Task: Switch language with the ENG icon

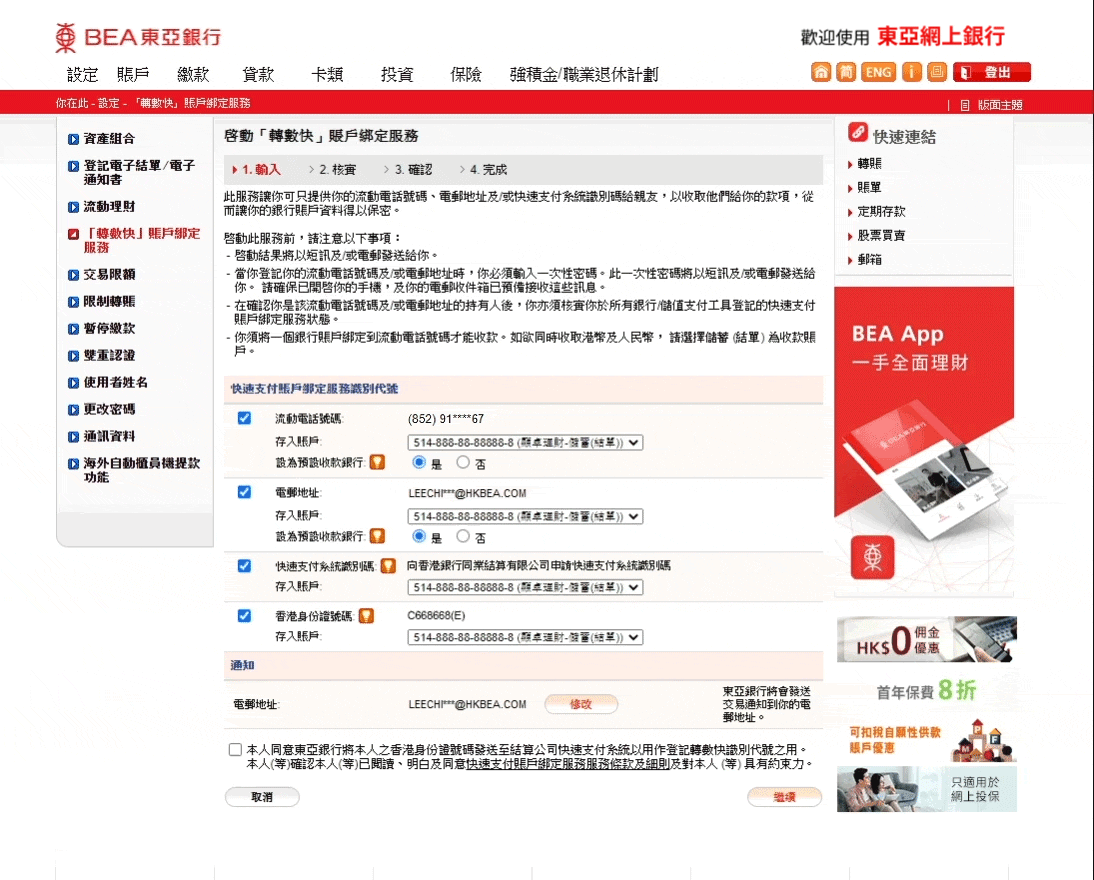Action: (x=878, y=72)
